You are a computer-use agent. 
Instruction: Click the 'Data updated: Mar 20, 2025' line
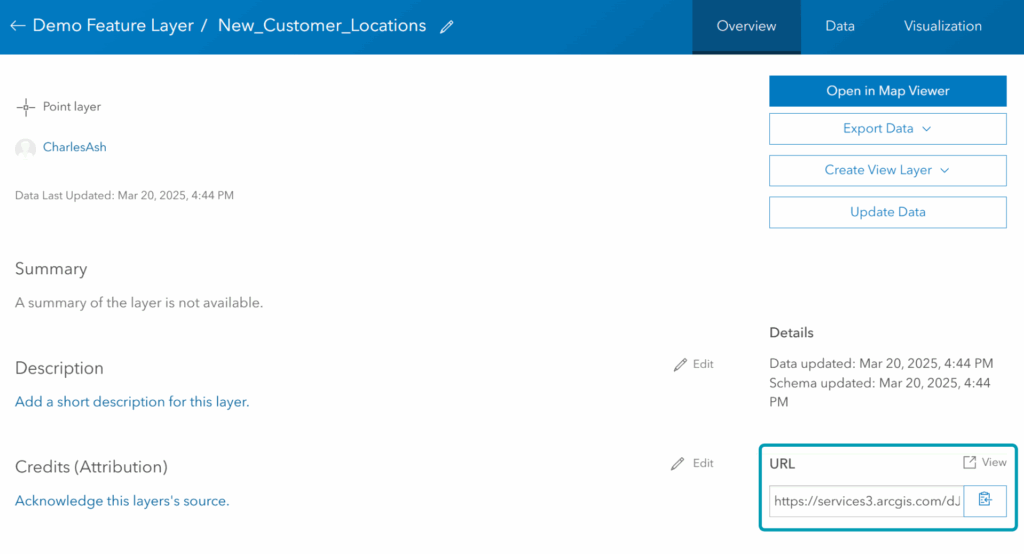[x=881, y=363]
